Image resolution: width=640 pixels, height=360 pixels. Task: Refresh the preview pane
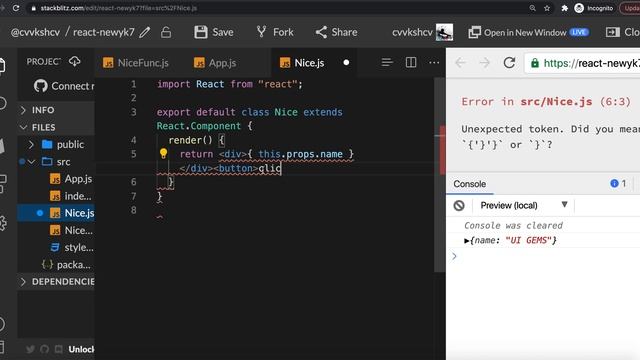click(509, 63)
